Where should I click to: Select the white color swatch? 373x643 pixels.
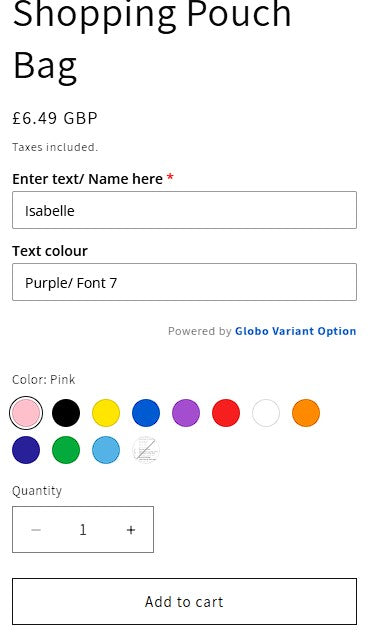[266, 413]
